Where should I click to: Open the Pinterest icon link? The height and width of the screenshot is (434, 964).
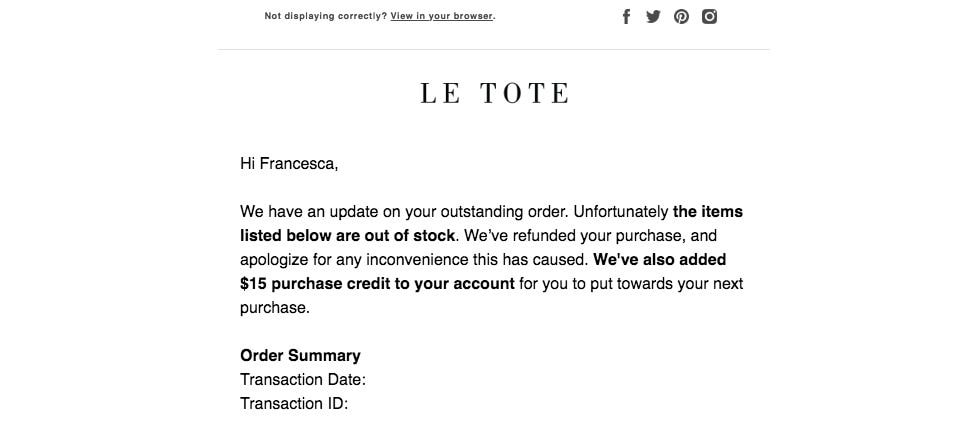681,17
